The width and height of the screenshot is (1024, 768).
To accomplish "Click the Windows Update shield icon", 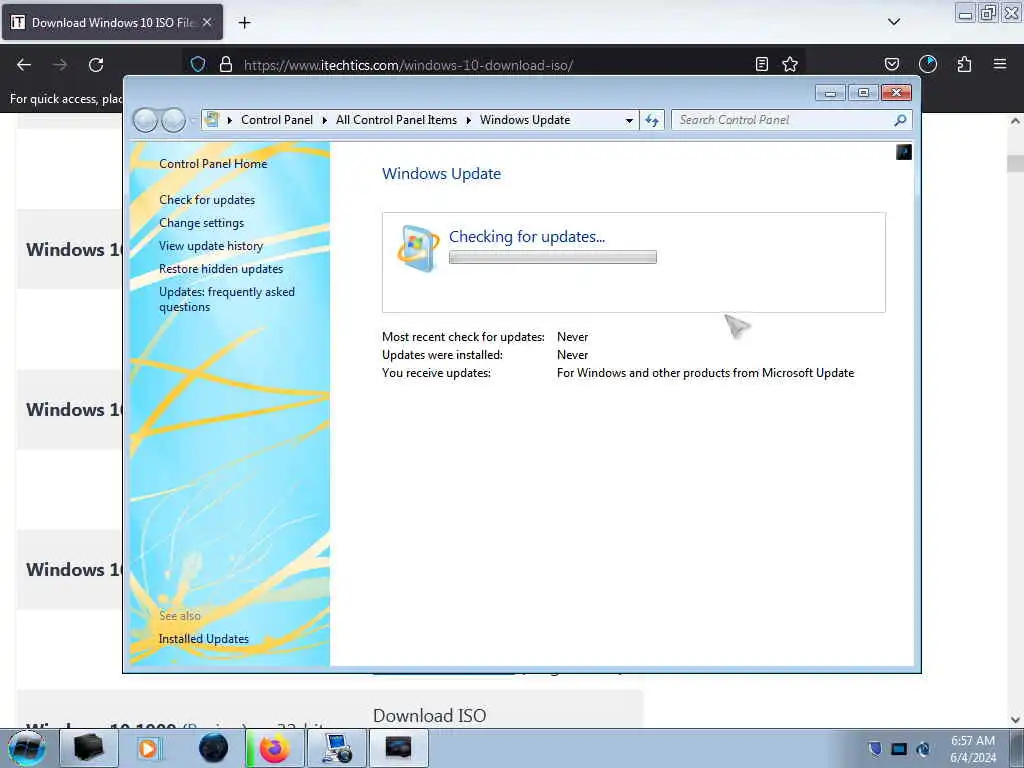I will tap(418, 248).
